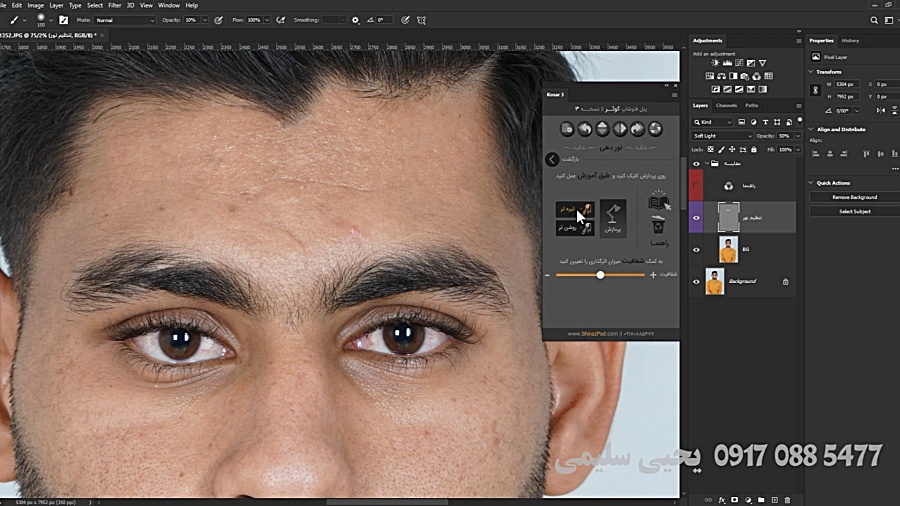Click the Remove Background button
This screenshot has height=506, width=900.
tap(855, 197)
